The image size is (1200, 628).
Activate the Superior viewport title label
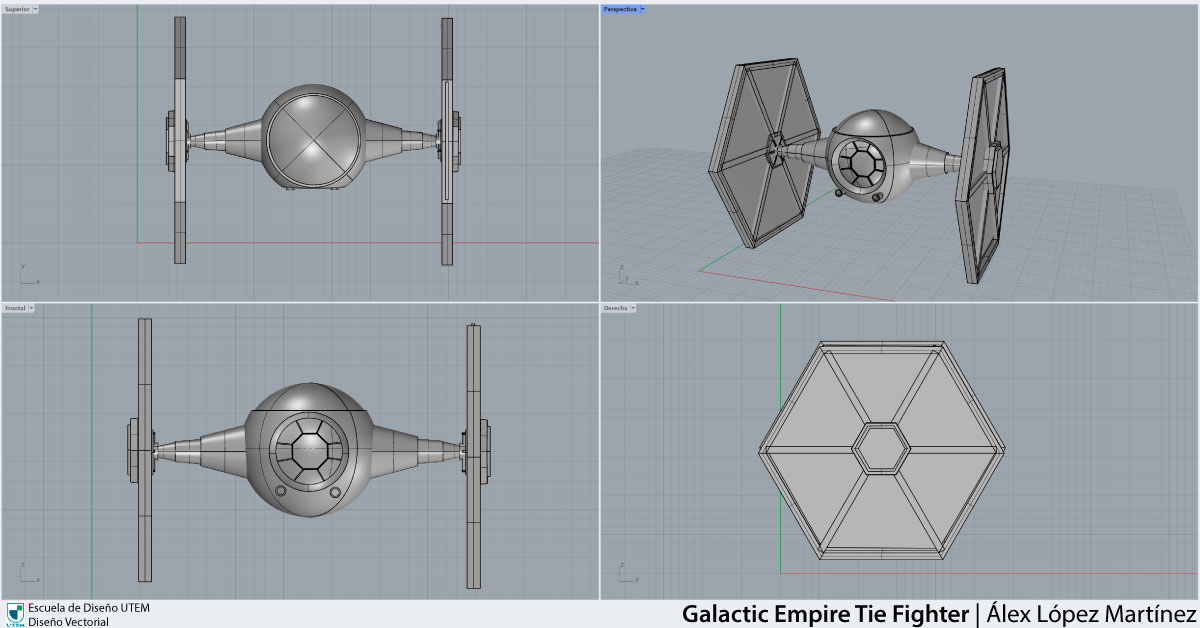point(17,9)
